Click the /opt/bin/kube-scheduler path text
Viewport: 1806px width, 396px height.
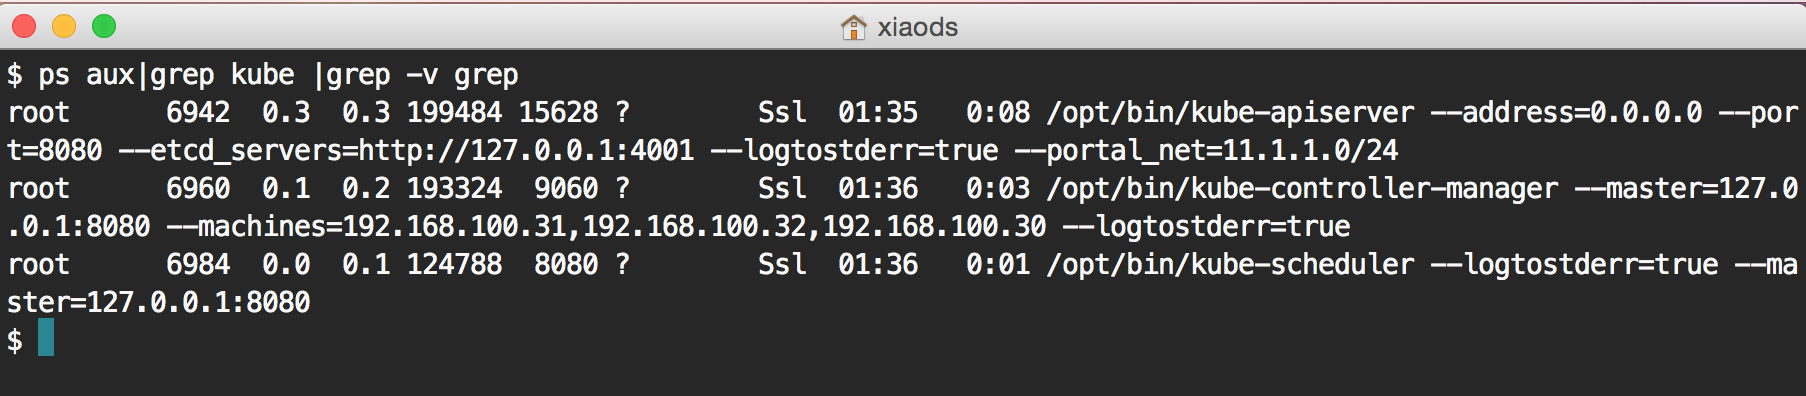point(1230,265)
